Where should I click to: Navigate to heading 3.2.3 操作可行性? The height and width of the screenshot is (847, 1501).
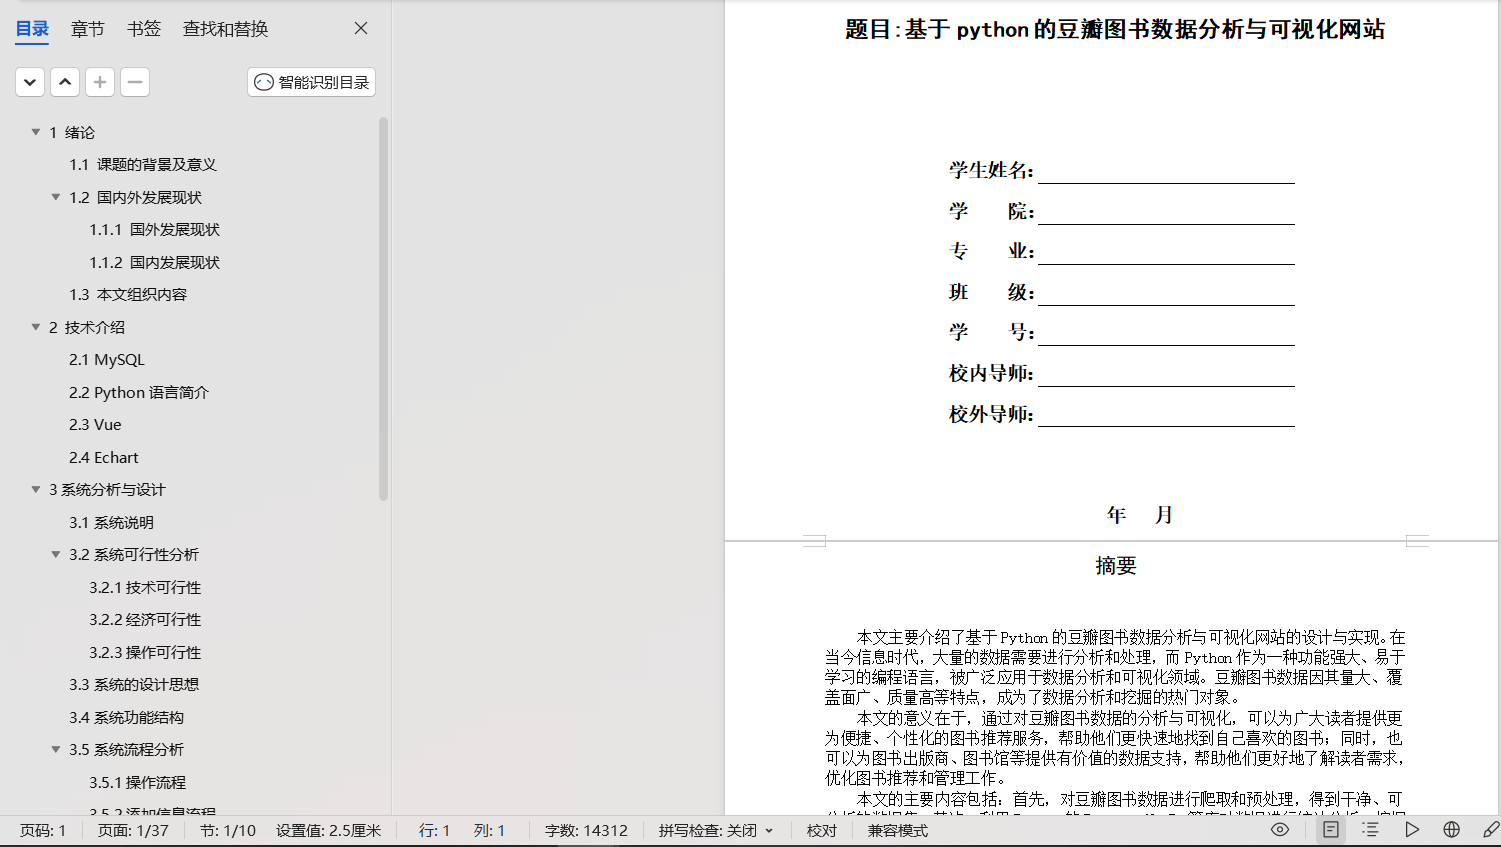coord(145,652)
